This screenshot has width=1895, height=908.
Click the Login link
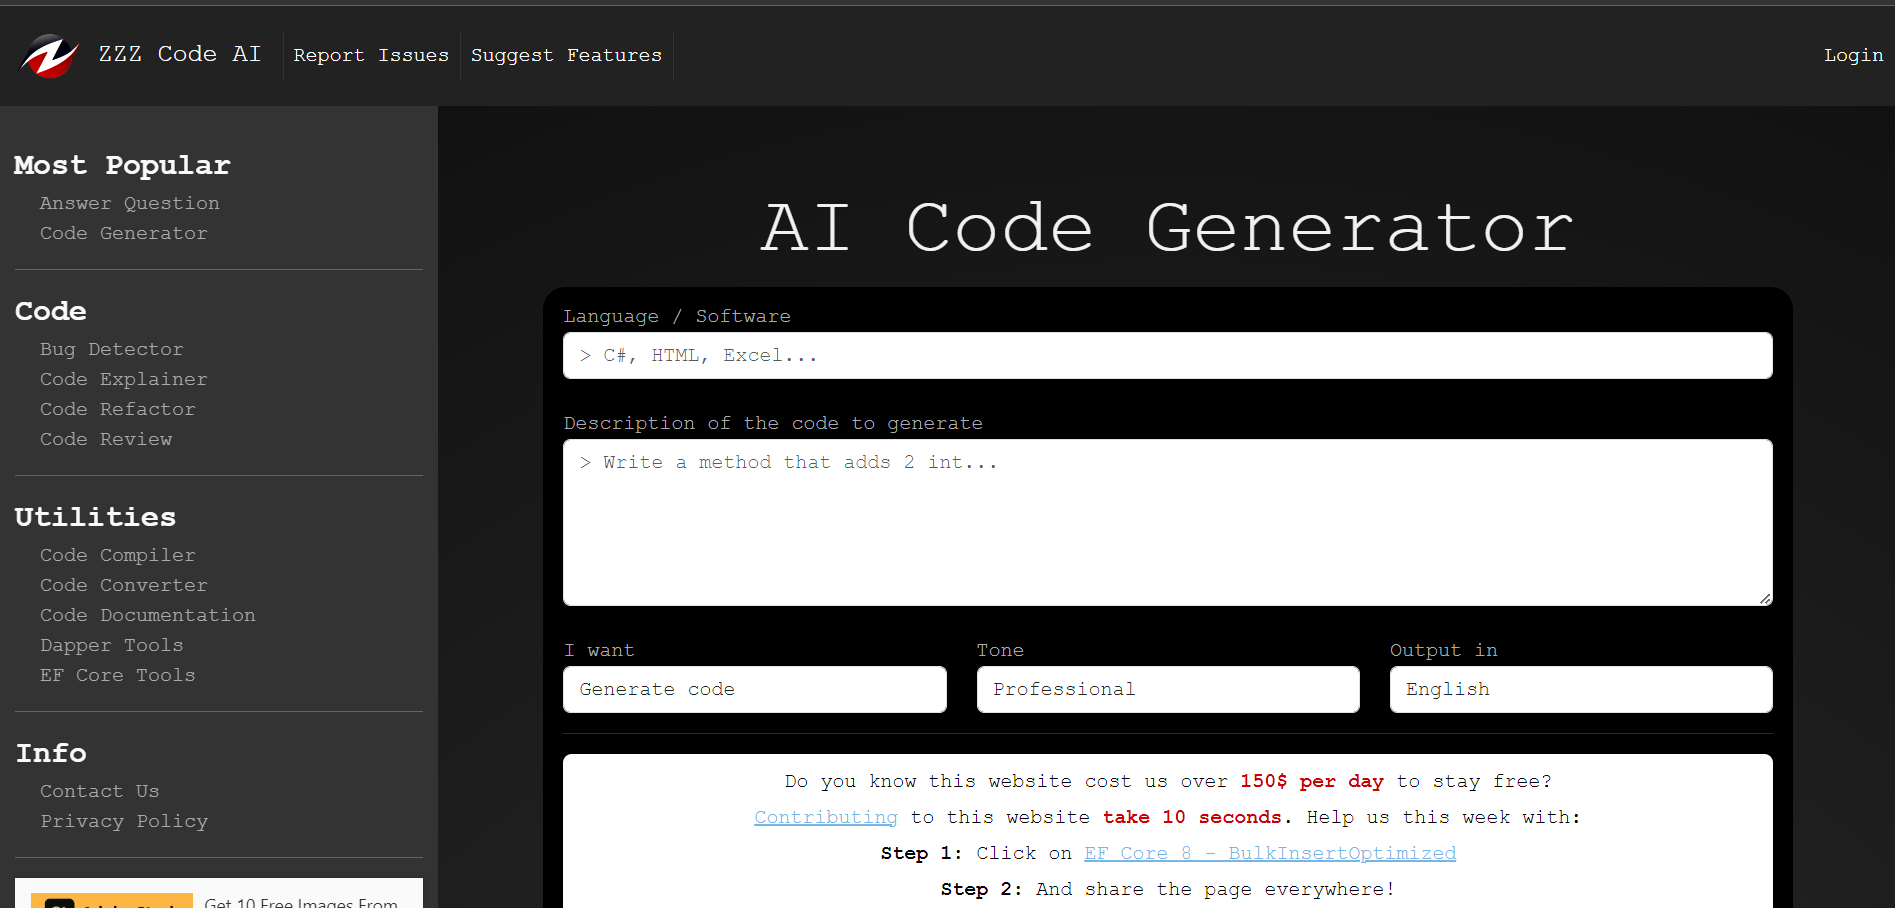[x=1852, y=55]
